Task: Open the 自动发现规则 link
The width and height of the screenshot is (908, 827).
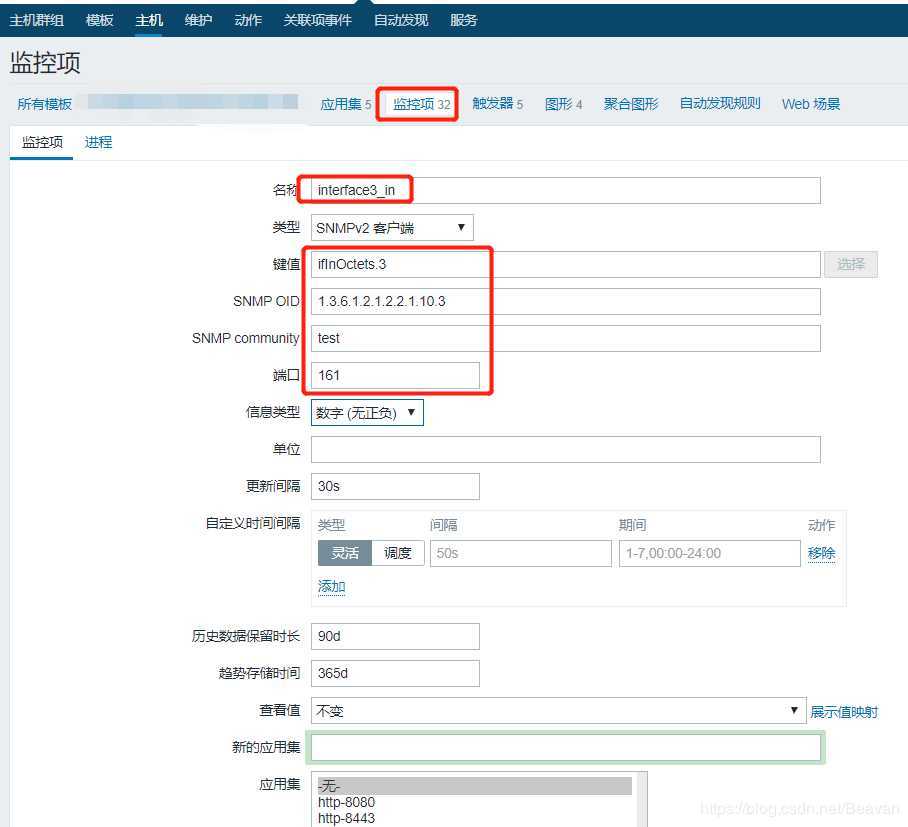Action: pos(720,104)
